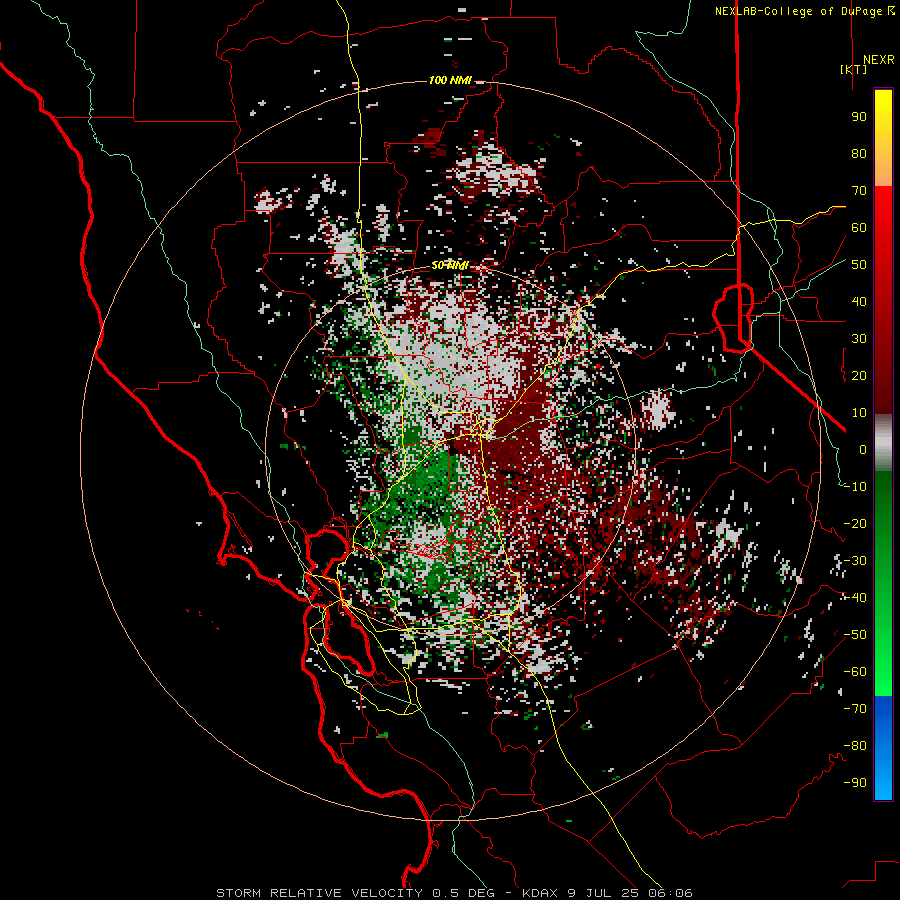Click the positive 20 scale label
The height and width of the screenshot is (900, 900).
859,375
